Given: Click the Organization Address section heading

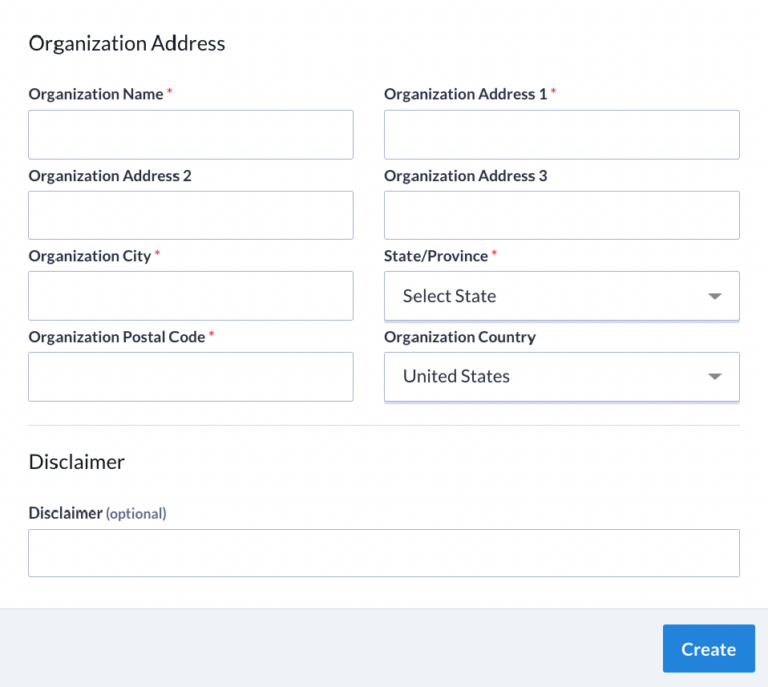Looking at the screenshot, I should coord(127,43).
